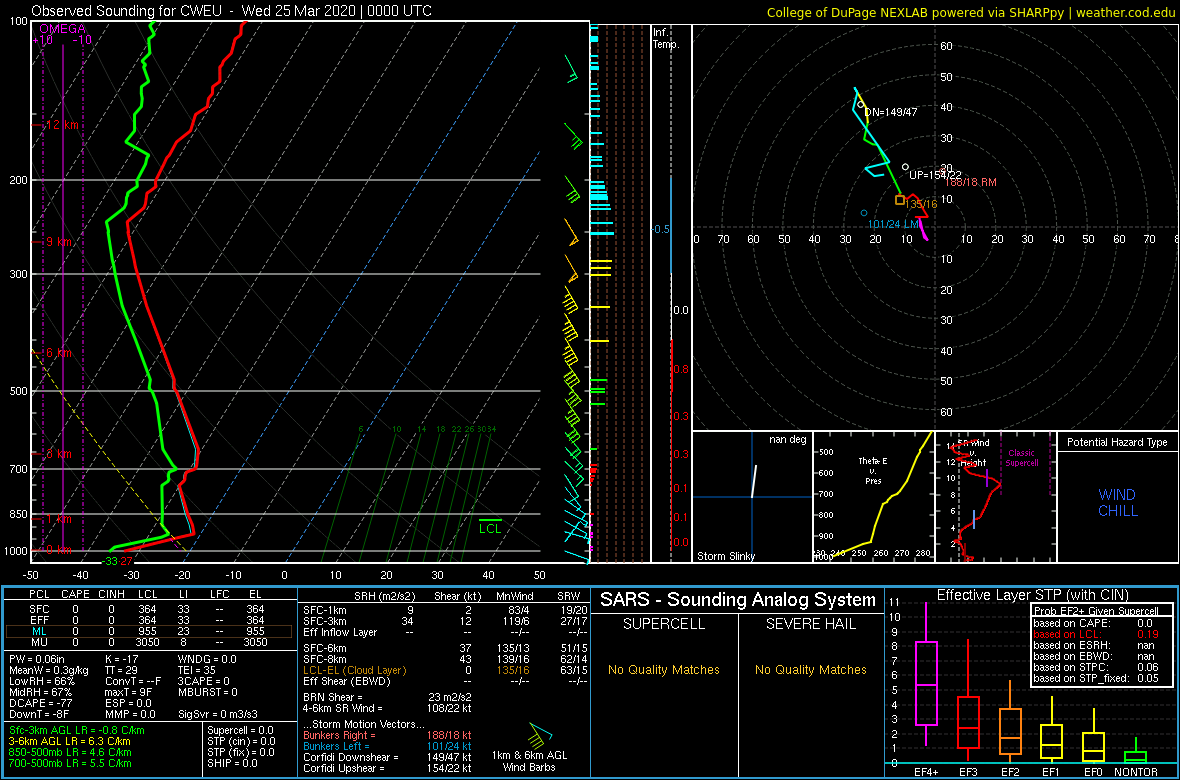Click the Theta-E v. Pres plot
Screen dimensions: 1180x780
874,497
